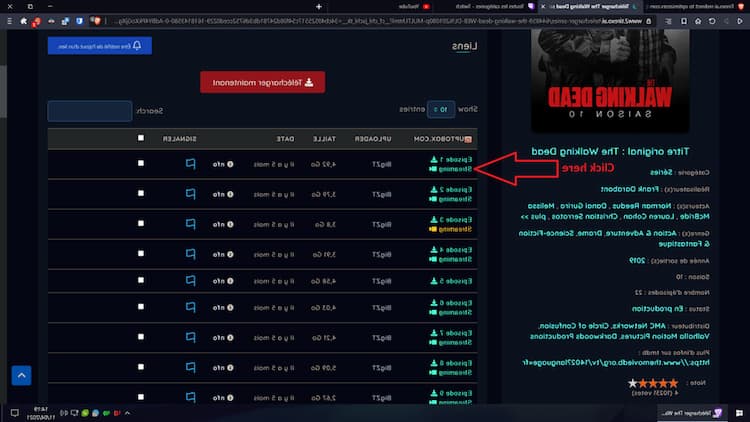750x422 pixels.
Task: Tick the checkbox in Episode 4 row
Action: pos(141,254)
